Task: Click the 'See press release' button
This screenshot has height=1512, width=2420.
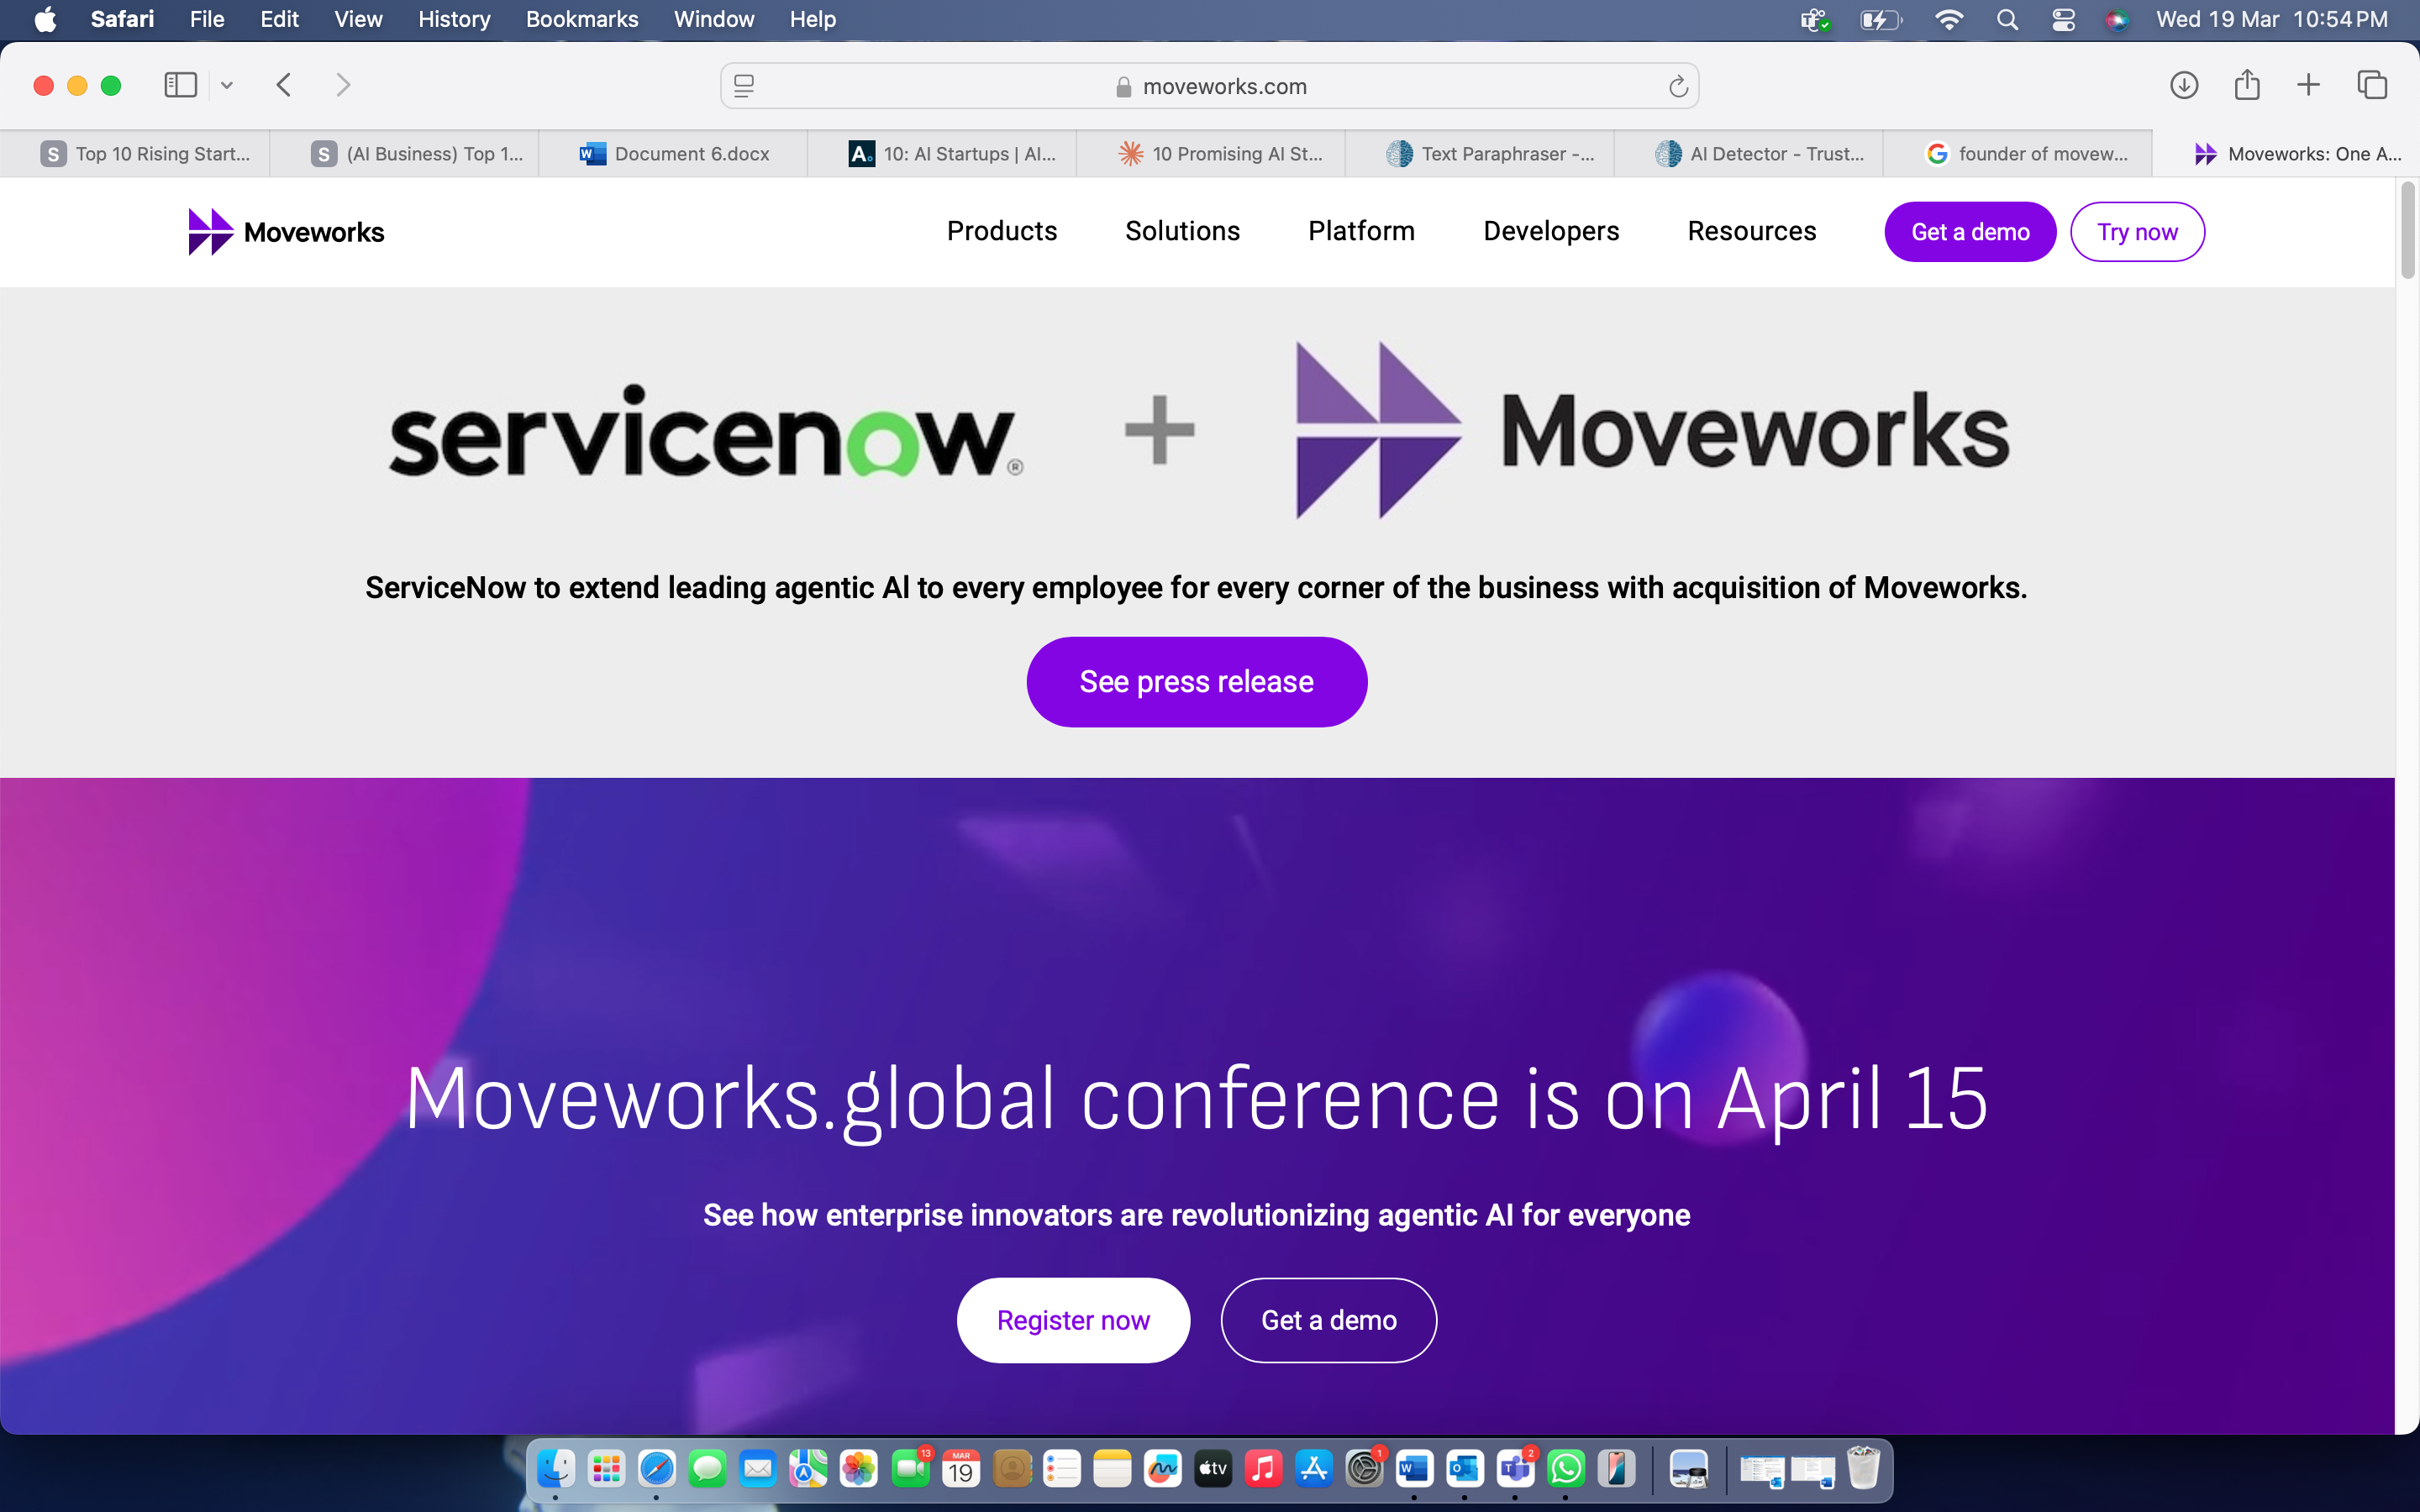Action: pyautogui.click(x=1196, y=682)
